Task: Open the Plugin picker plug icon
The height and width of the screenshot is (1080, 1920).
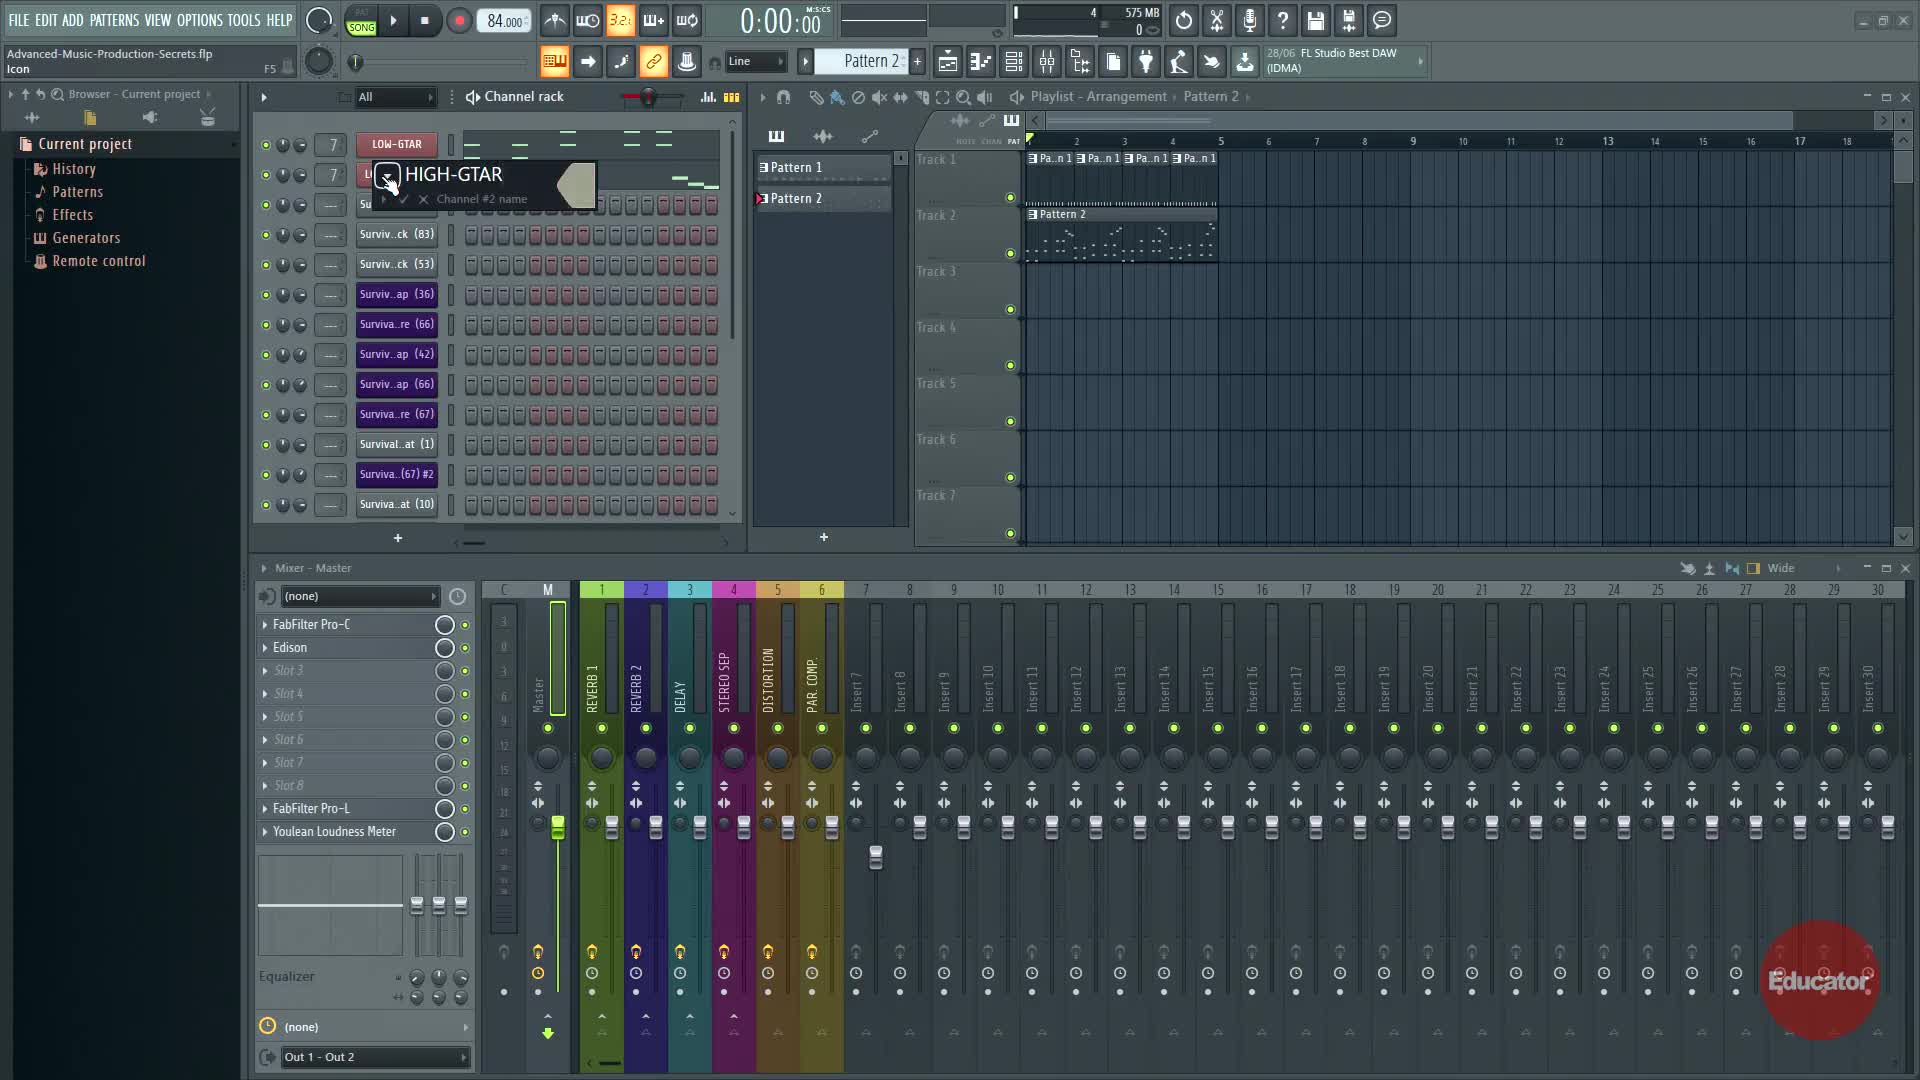Action: 1146,62
